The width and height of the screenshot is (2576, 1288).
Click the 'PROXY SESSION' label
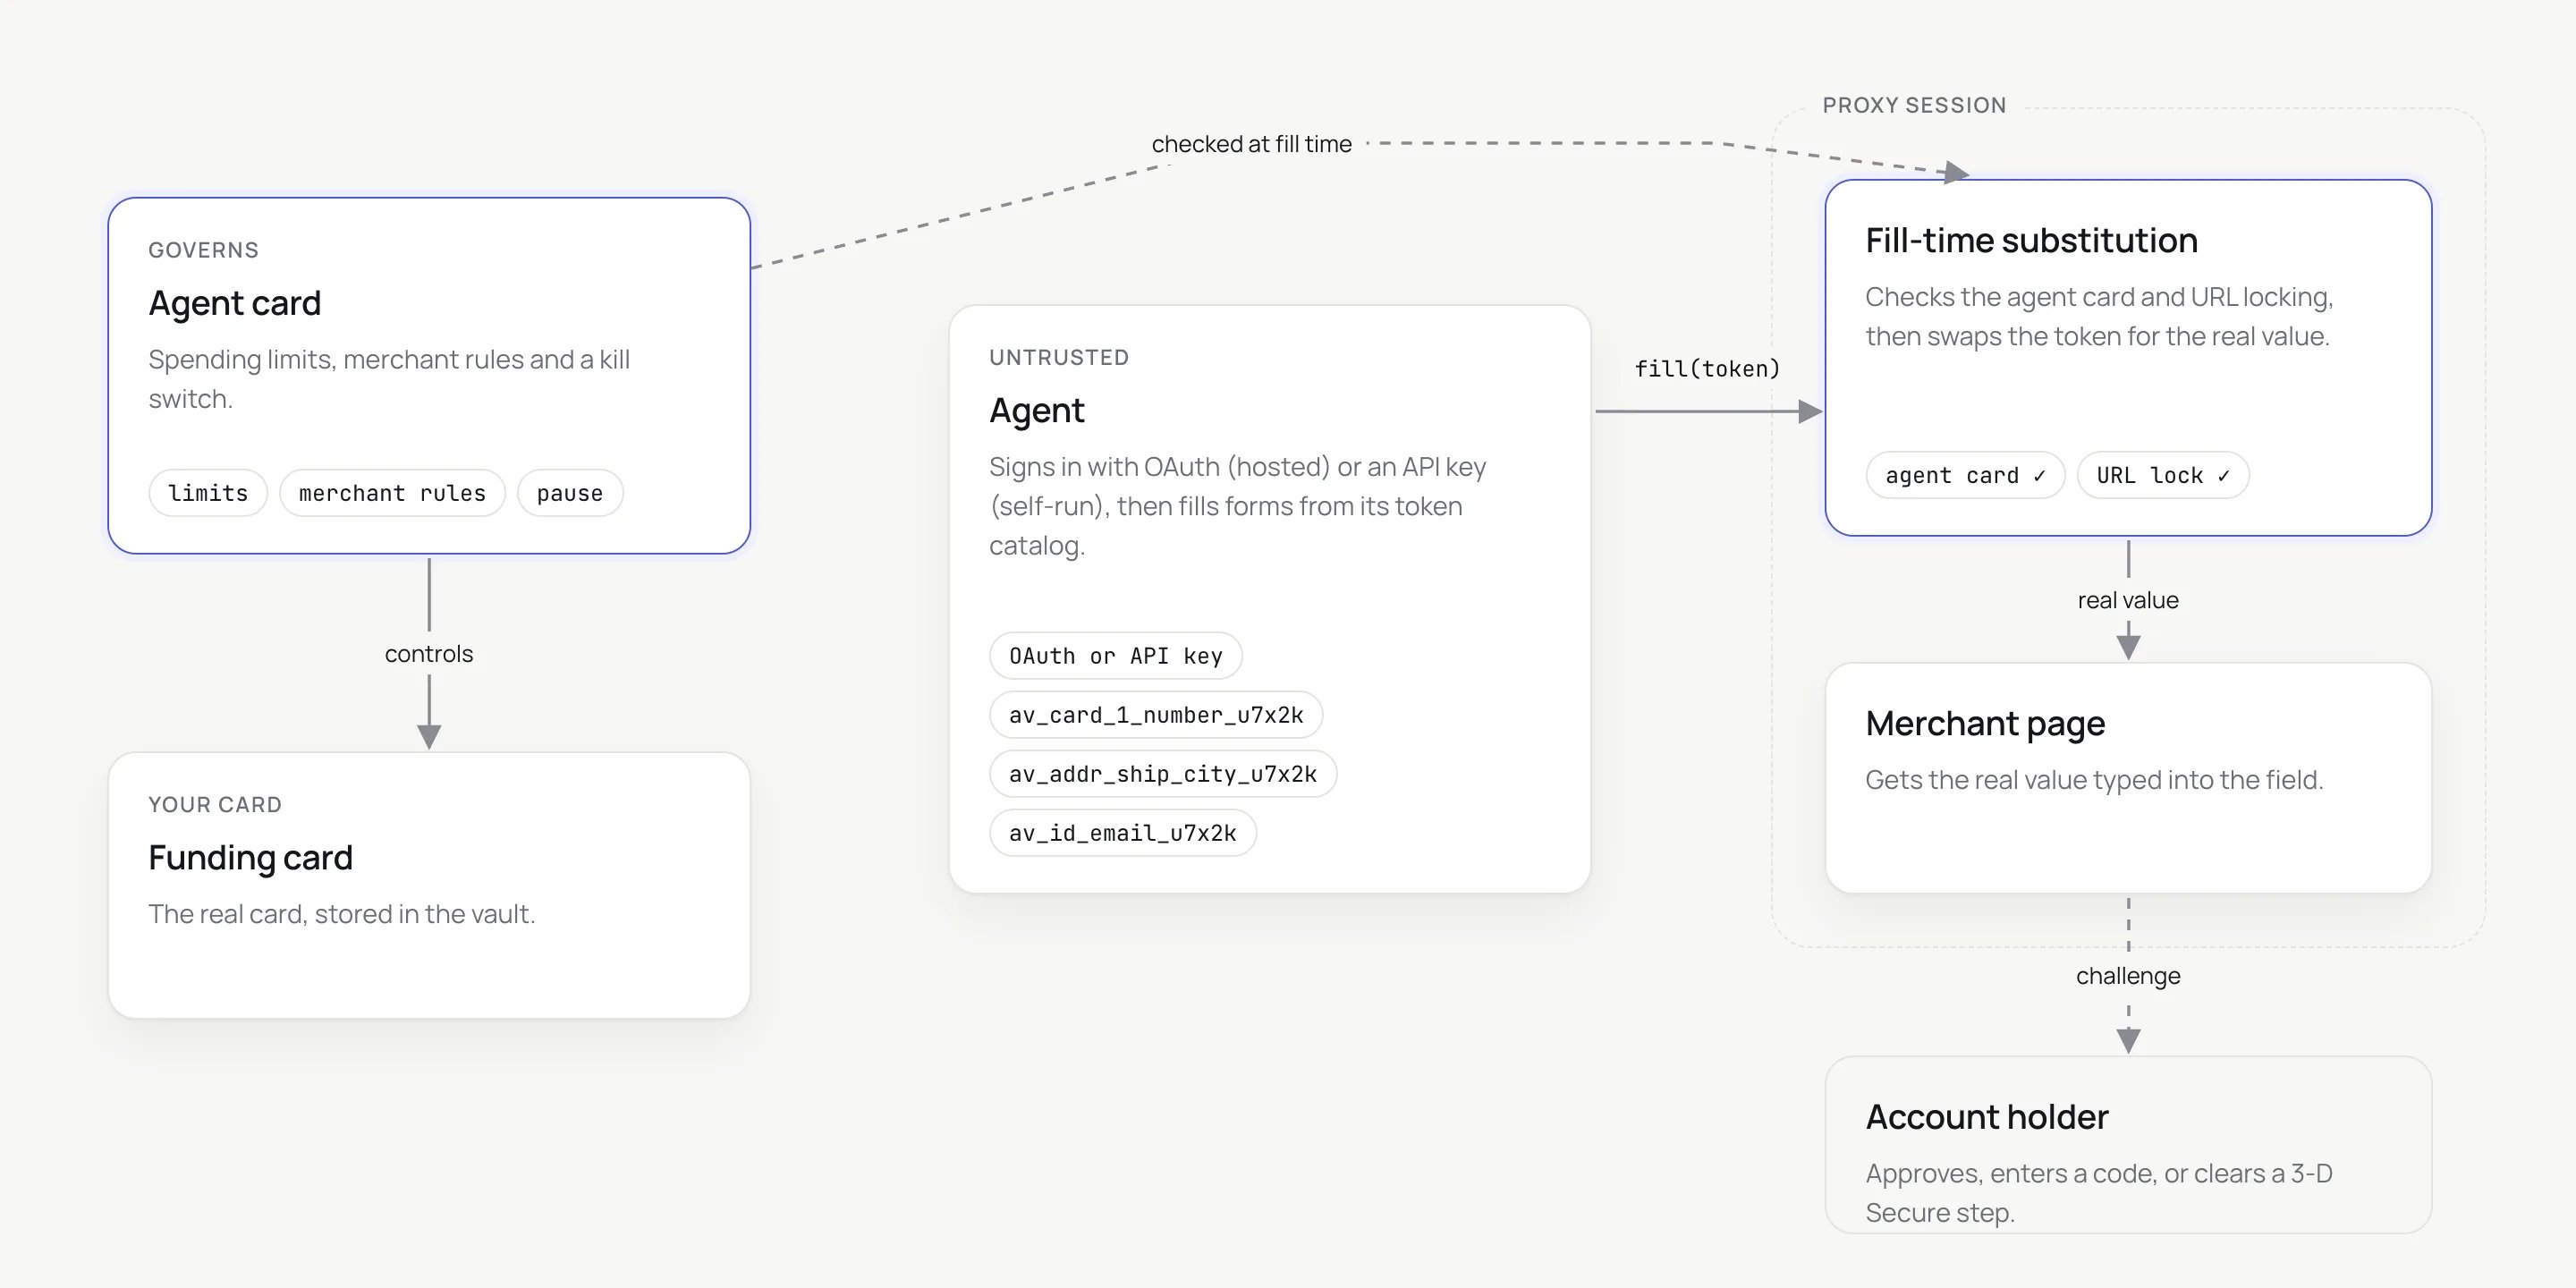[x=1914, y=106]
